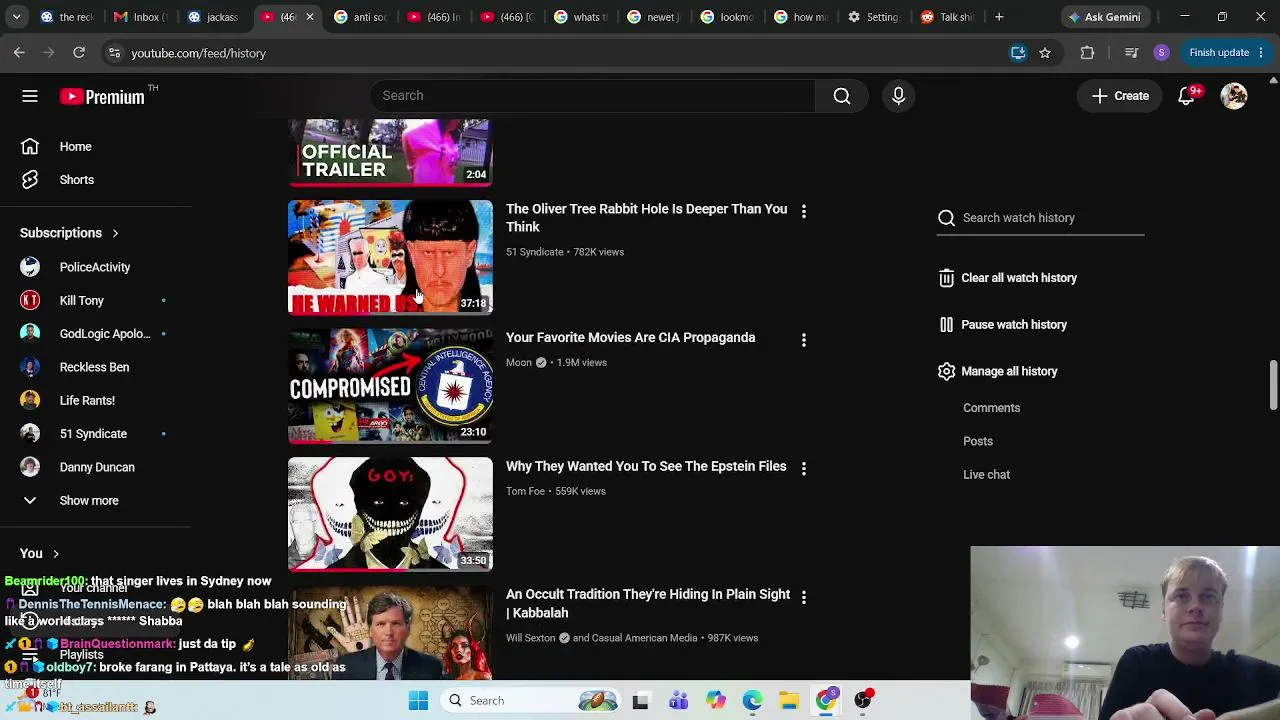Open File Explorer from the taskbar
The height and width of the screenshot is (720, 1280).
pyautogui.click(x=789, y=701)
